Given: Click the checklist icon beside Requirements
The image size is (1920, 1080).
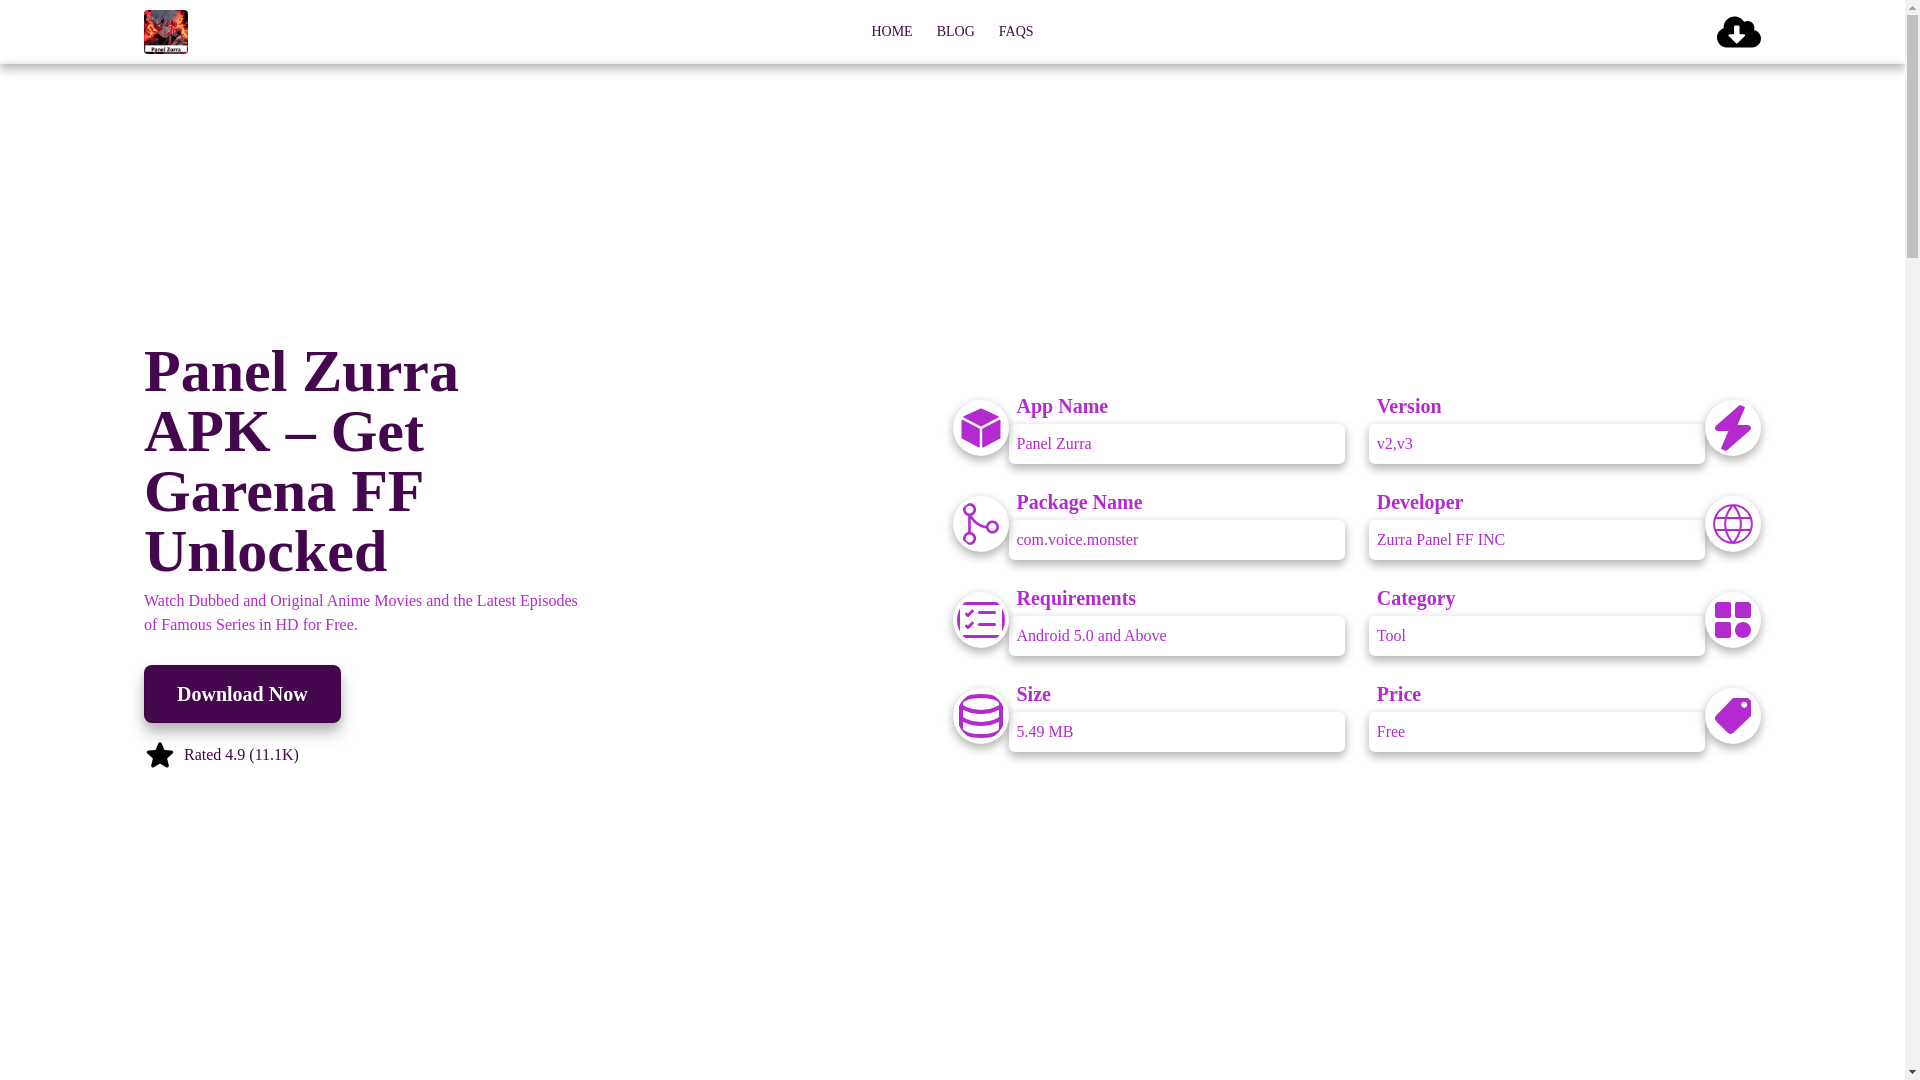Looking at the screenshot, I should pyautogui.click(x=980, y=620).
